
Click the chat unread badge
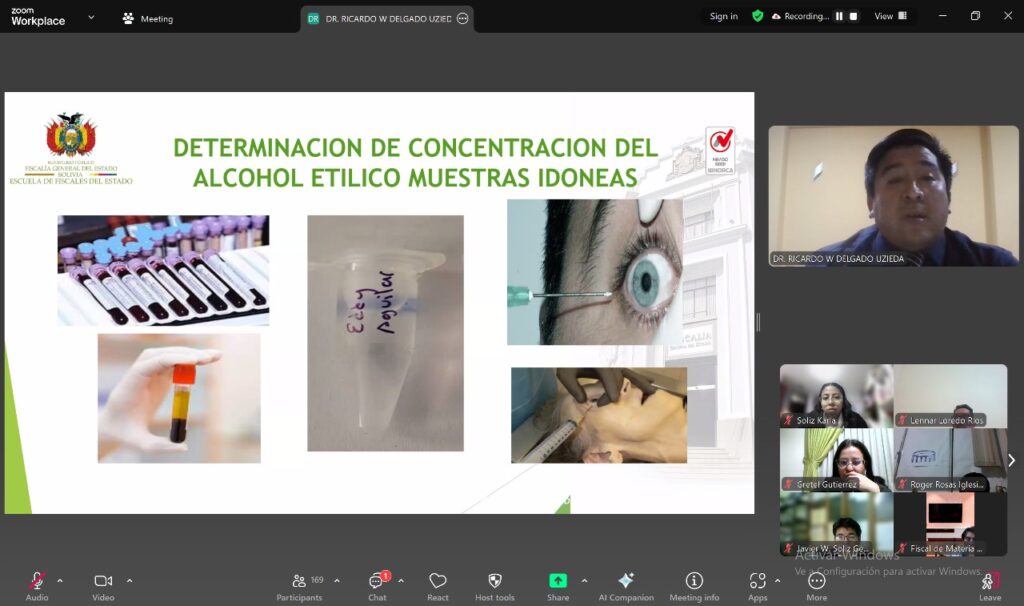click(x=386, y=575)
